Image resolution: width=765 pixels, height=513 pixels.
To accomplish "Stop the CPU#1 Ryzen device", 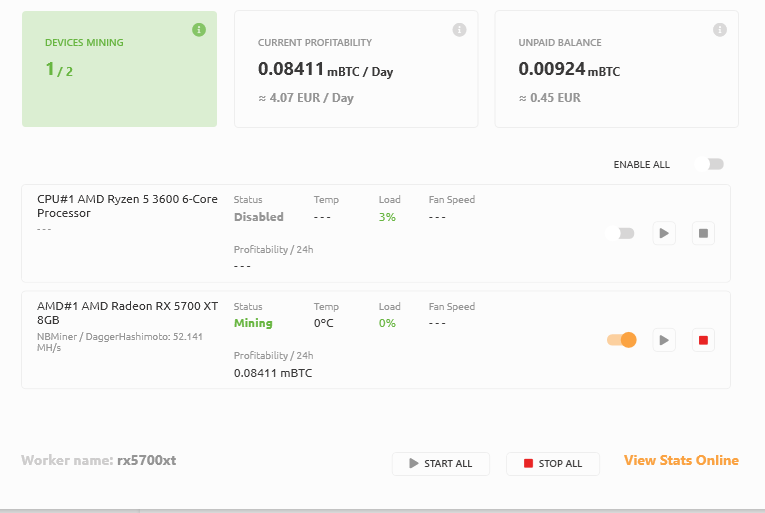I will 703,233.
